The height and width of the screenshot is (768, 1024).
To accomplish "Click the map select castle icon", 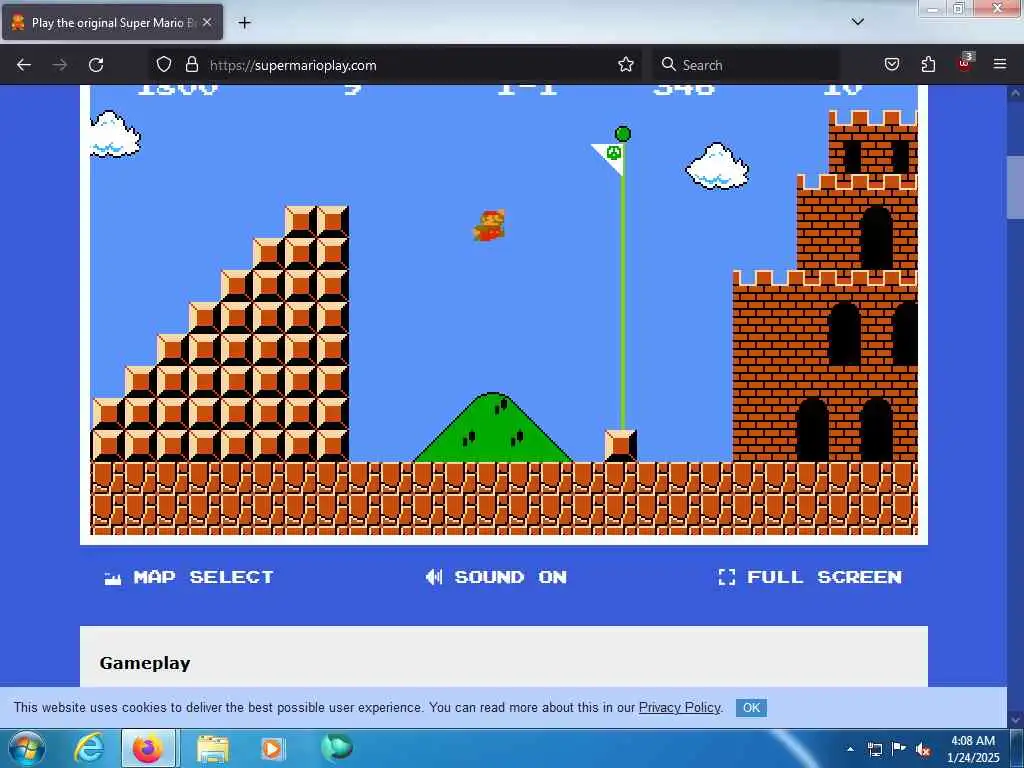I will 112,578.
